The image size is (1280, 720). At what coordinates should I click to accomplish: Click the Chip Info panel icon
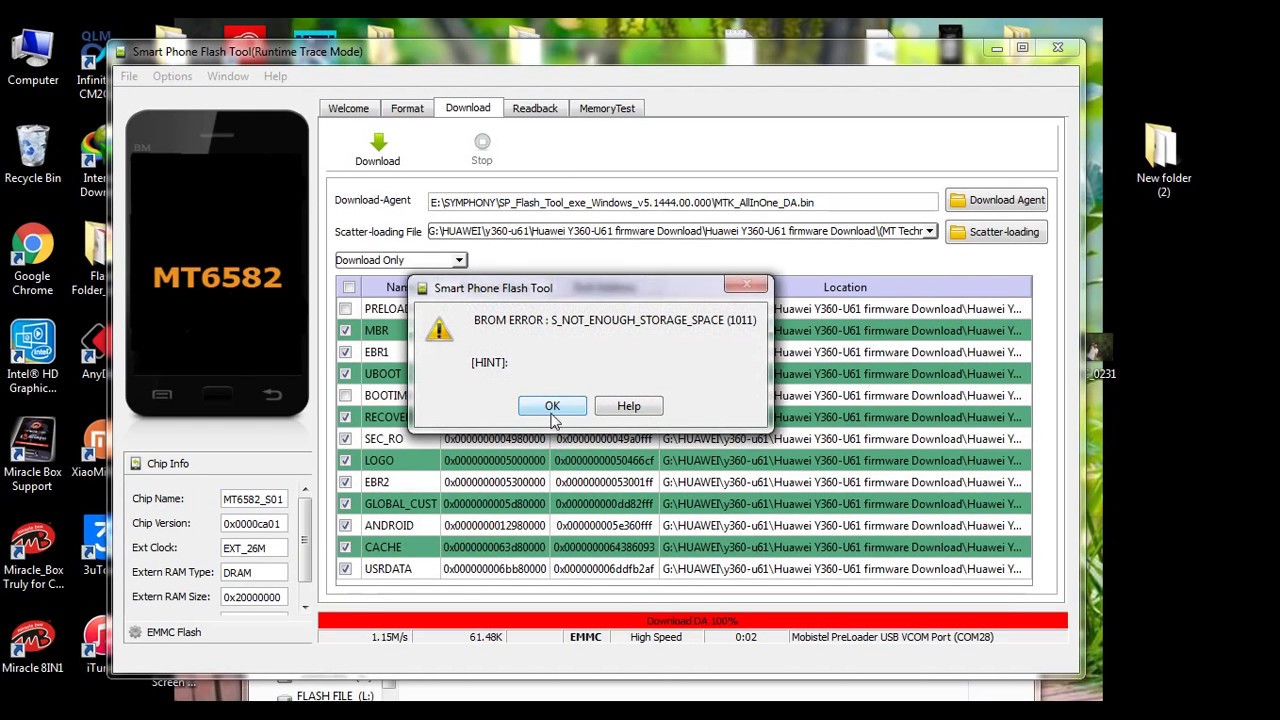[x=136, y=464]
